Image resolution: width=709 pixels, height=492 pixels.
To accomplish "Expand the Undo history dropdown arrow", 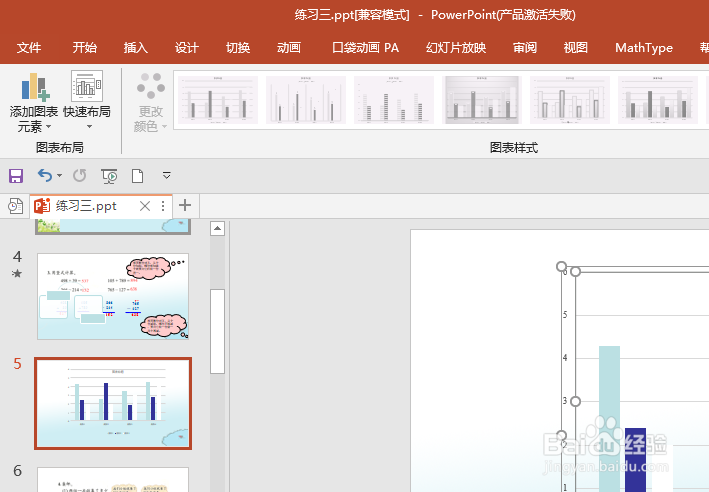I will (59, 175).
